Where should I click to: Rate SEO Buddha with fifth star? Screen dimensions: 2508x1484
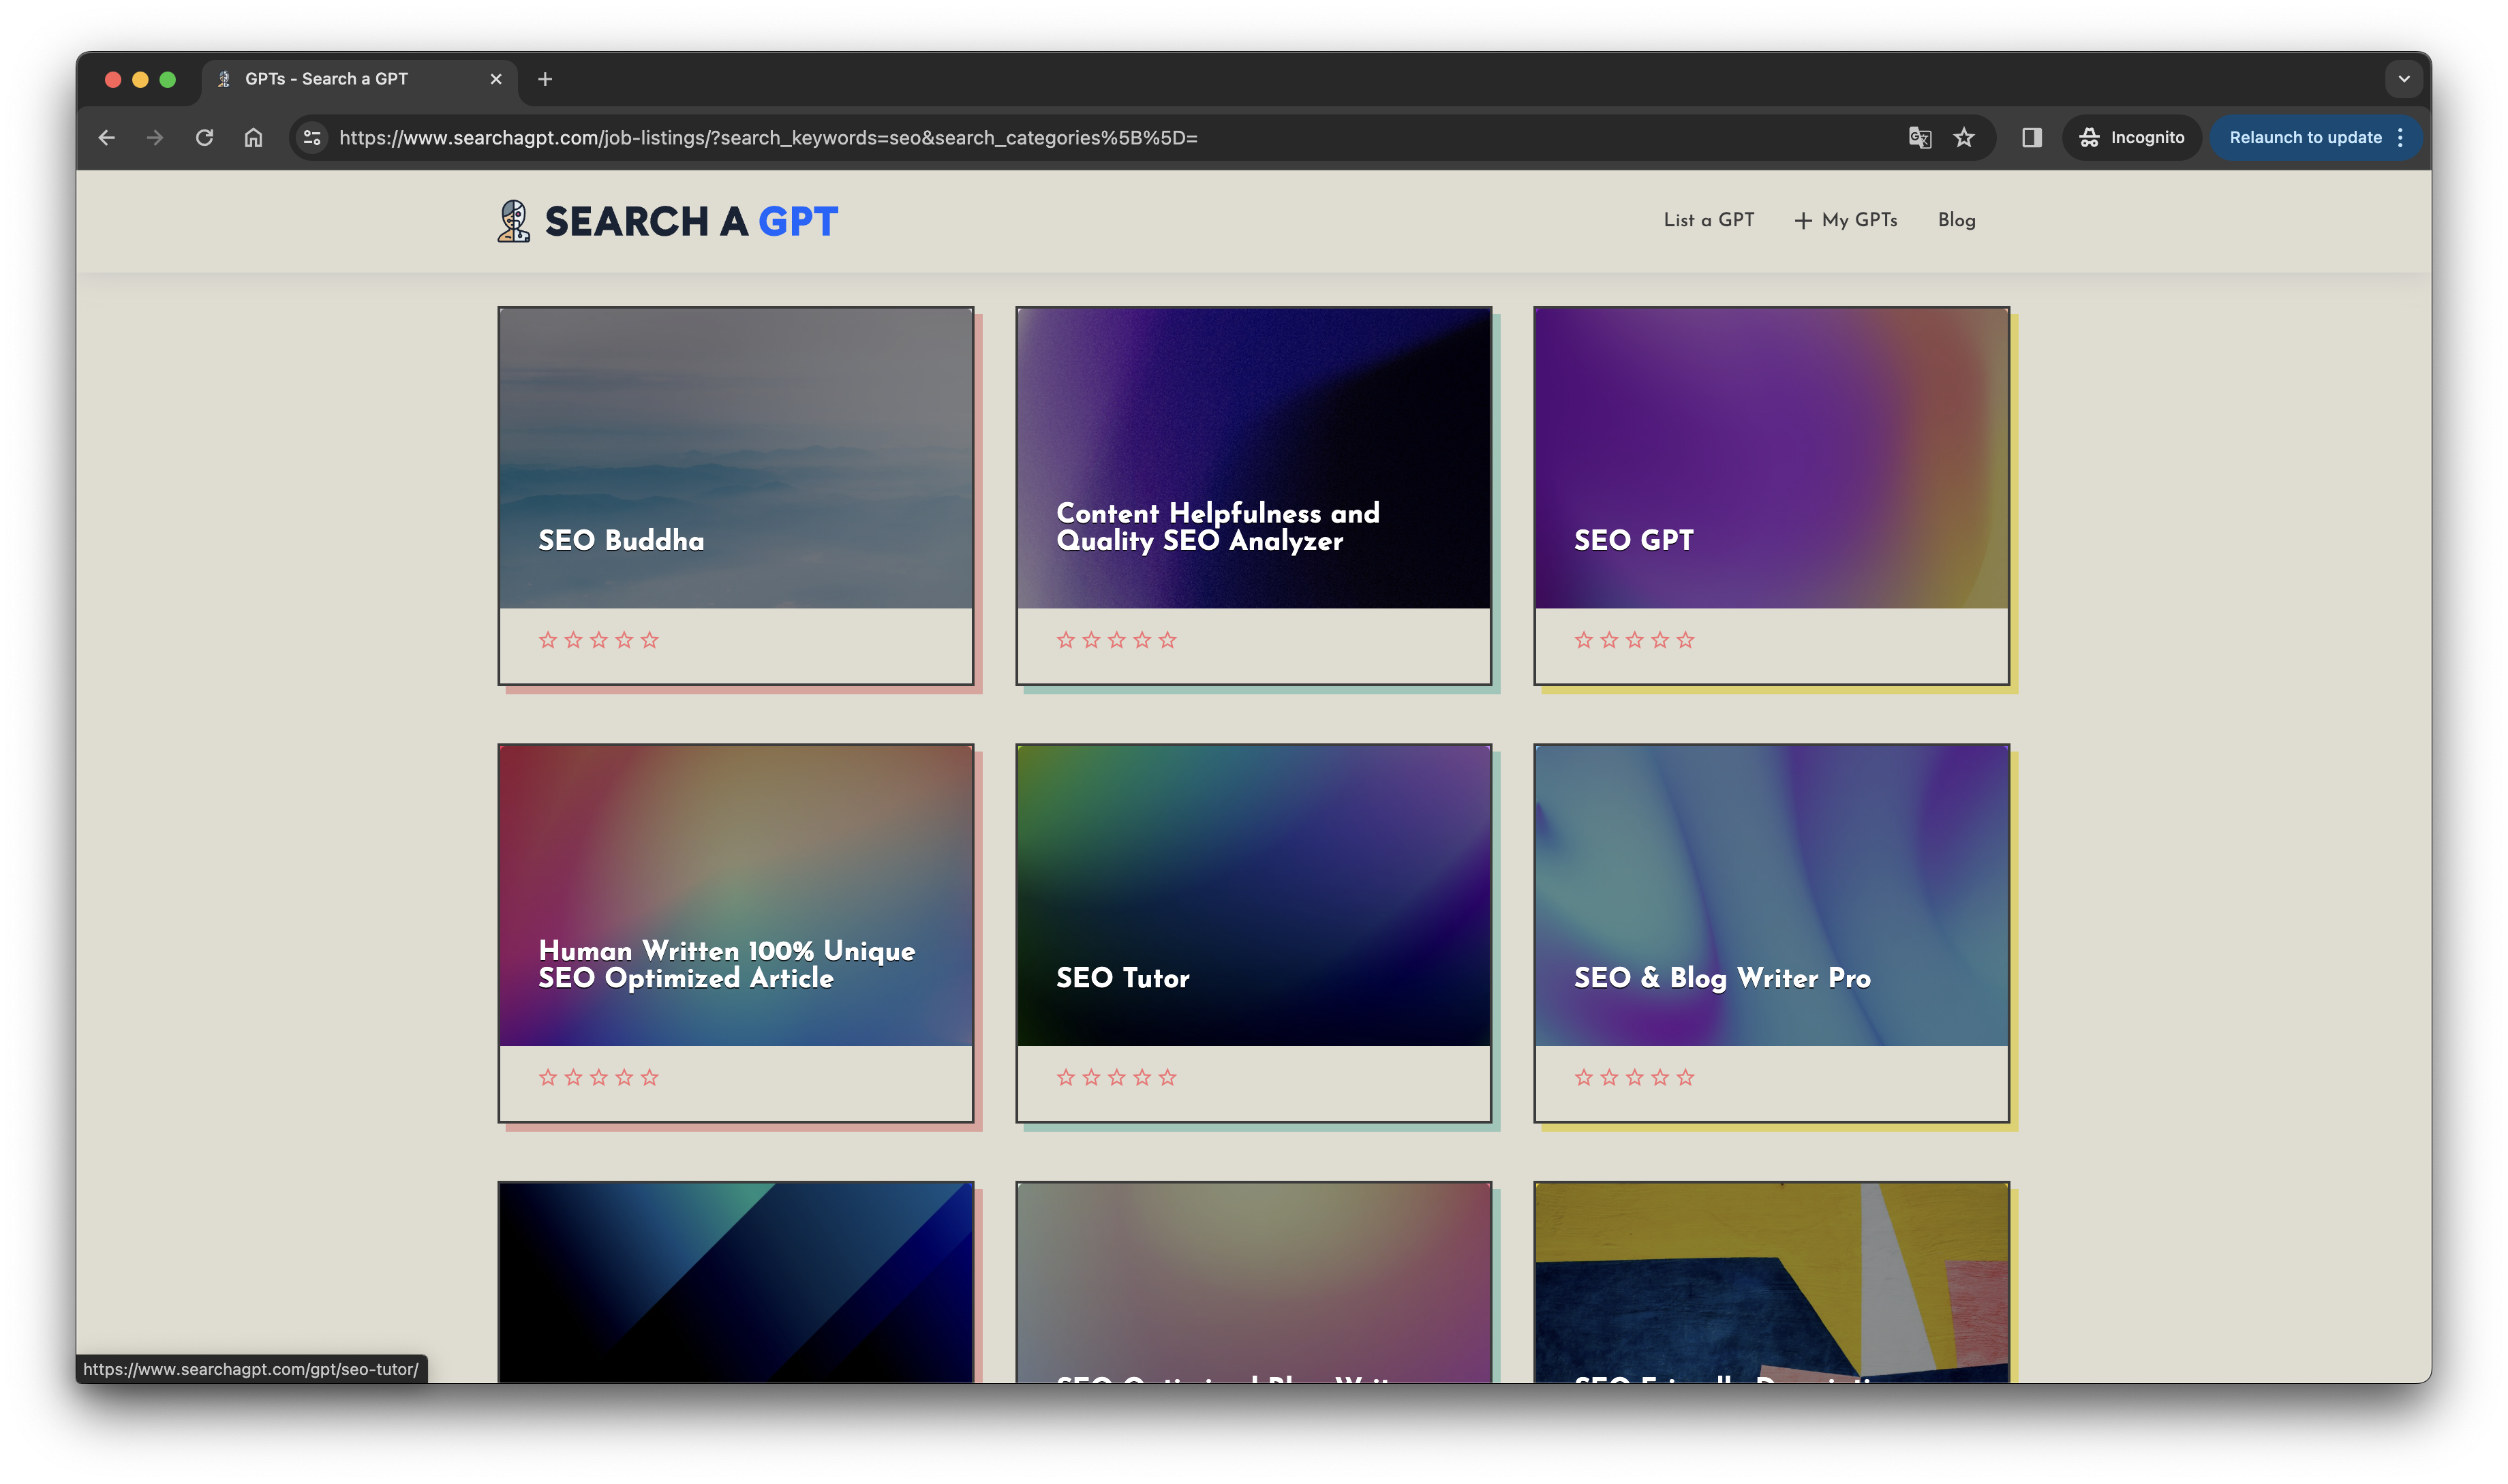tap(650, 640)
